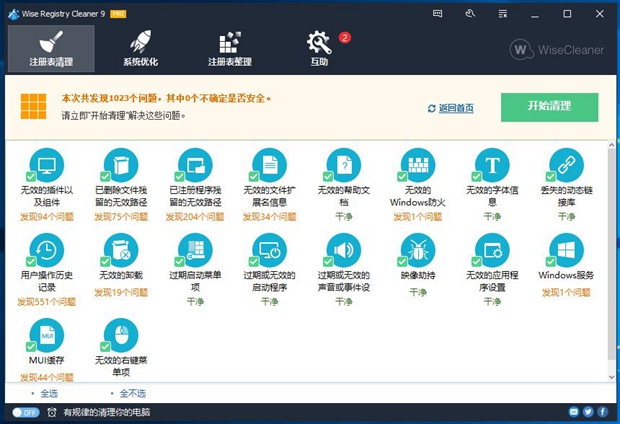The image size is (620, 424).
Task: Uncheck the 无效的右键菜单项 checkbox
Action: (x=105, y=347)
